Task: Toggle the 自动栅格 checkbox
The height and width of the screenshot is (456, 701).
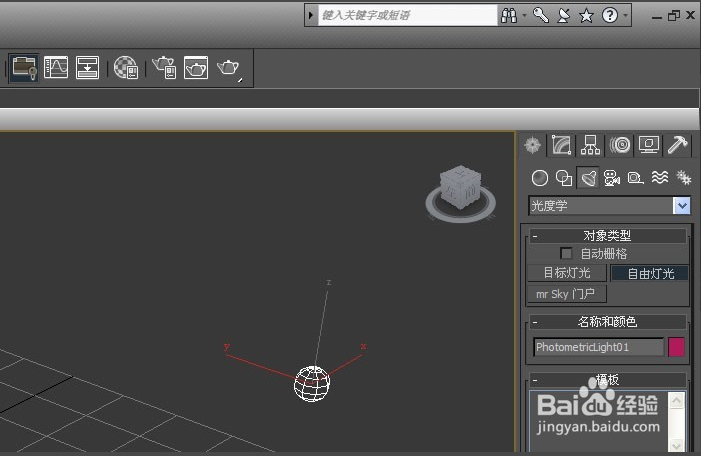Action: (x=566, y=253)
